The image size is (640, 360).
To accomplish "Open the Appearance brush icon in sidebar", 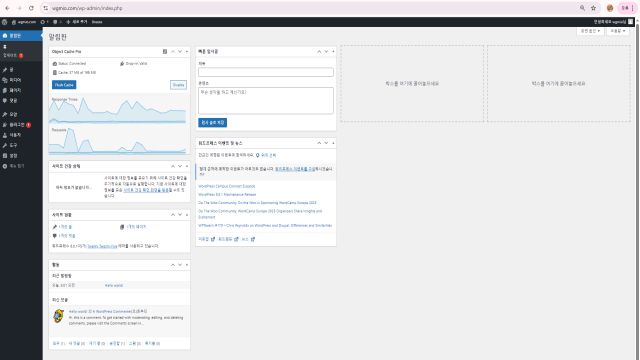I will [5, 115].
